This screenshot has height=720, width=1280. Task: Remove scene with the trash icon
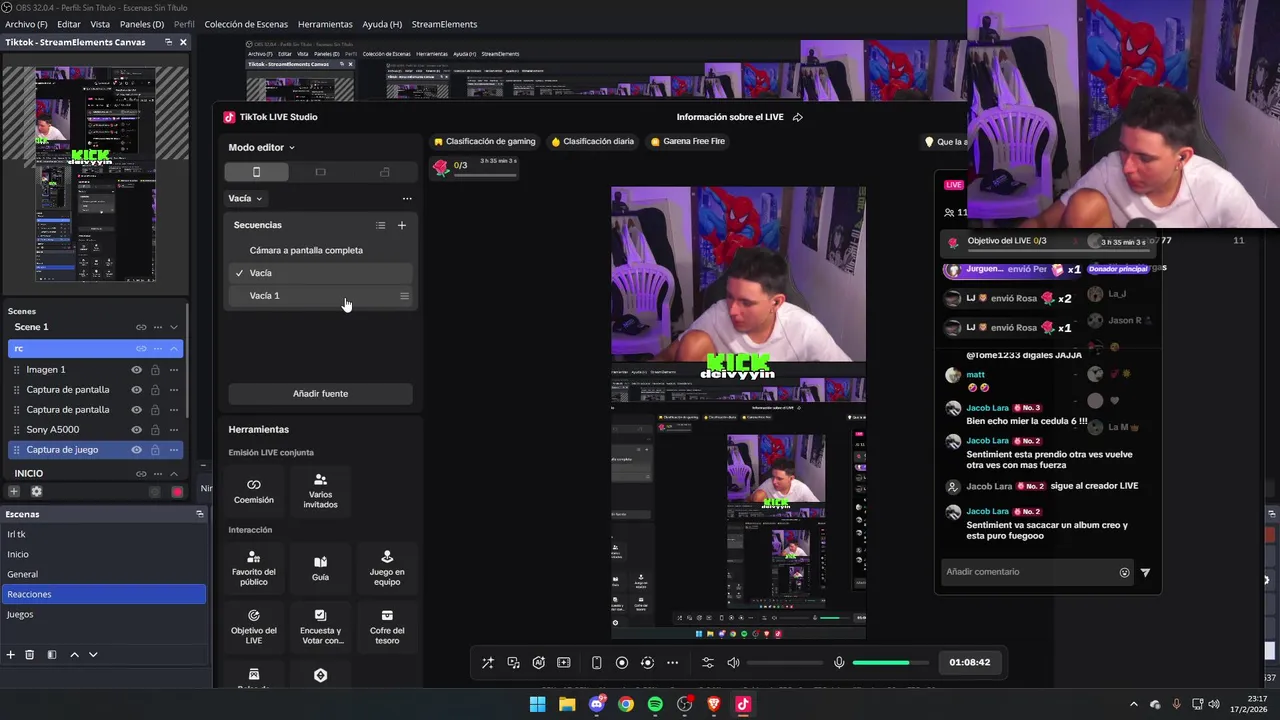pyautogui.click(x=30, y=655)
